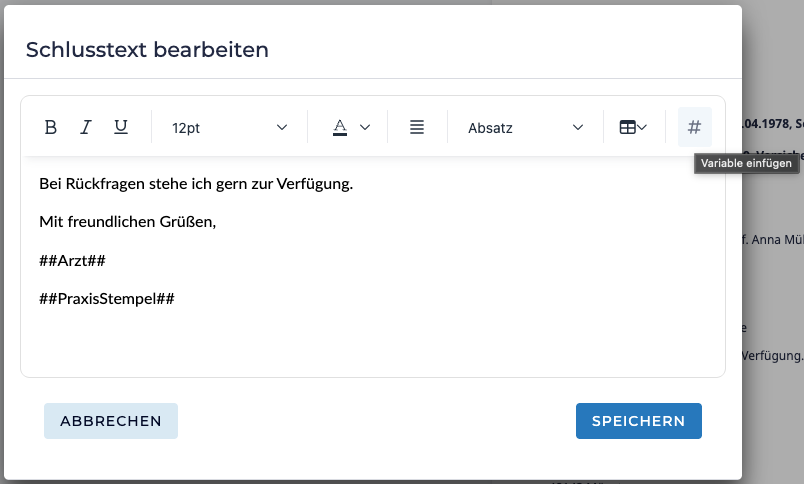Click the # insert variable button

point(694,127)
